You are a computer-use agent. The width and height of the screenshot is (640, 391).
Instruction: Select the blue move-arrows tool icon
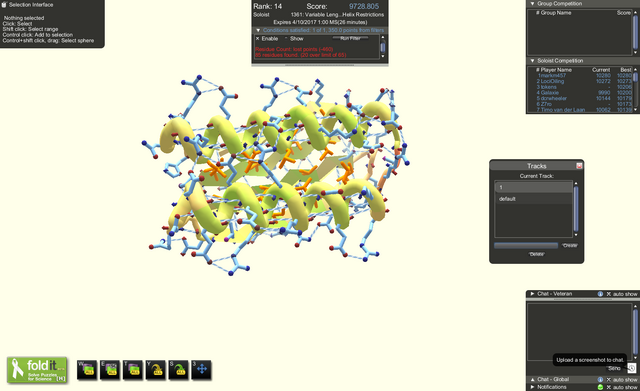[201, 370]
